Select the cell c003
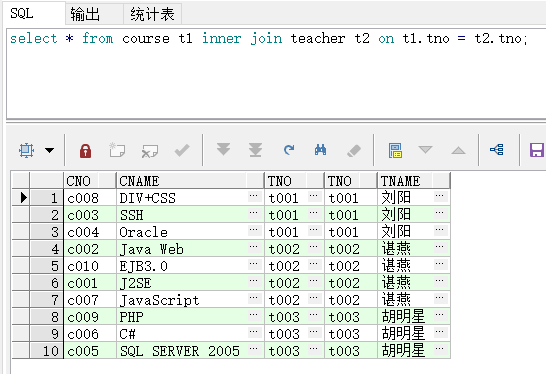The height and width of the screenshot is (374, 546). tap(90, 215)
